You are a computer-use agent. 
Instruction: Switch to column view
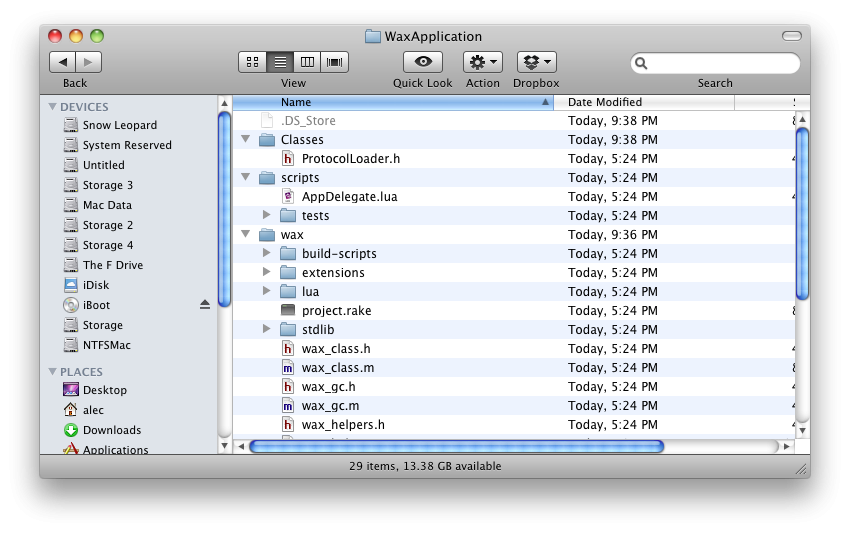pyautogui.click(x=307, y=62)
